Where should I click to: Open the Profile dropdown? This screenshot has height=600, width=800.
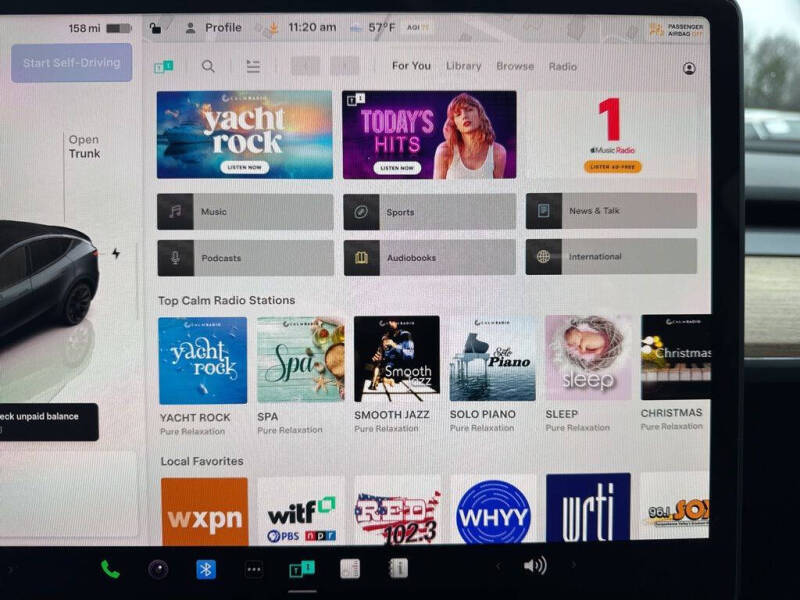coord(214,28)
